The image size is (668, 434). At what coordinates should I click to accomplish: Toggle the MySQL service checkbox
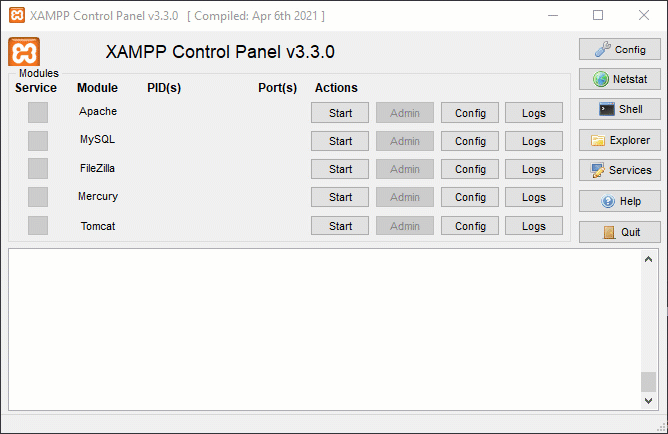(x=38, y=141)
